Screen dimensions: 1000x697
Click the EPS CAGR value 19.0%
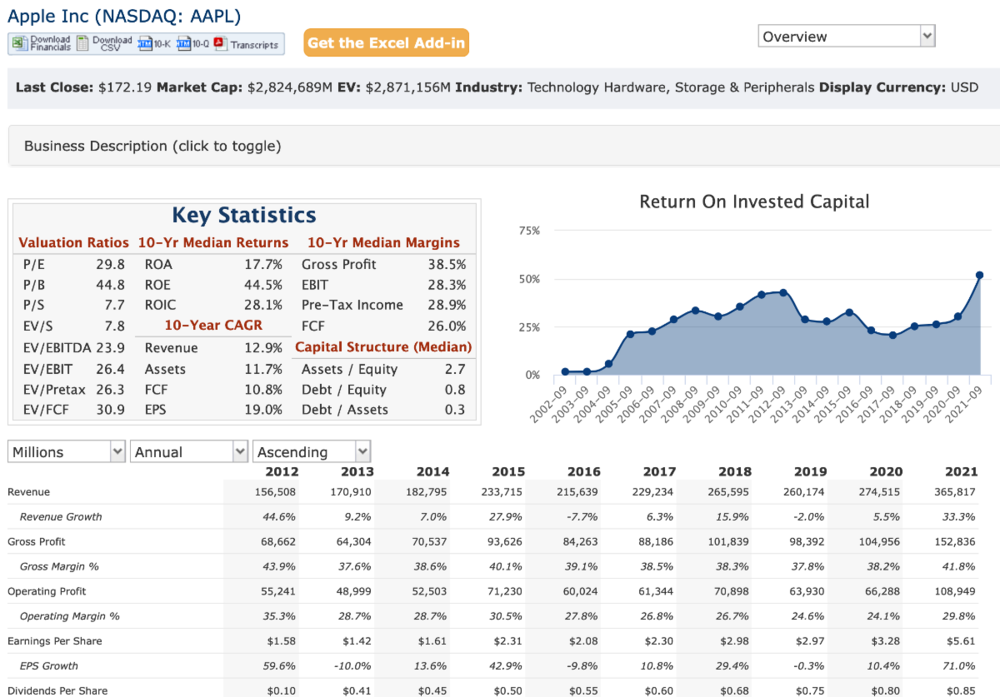[x=263, y=409]
